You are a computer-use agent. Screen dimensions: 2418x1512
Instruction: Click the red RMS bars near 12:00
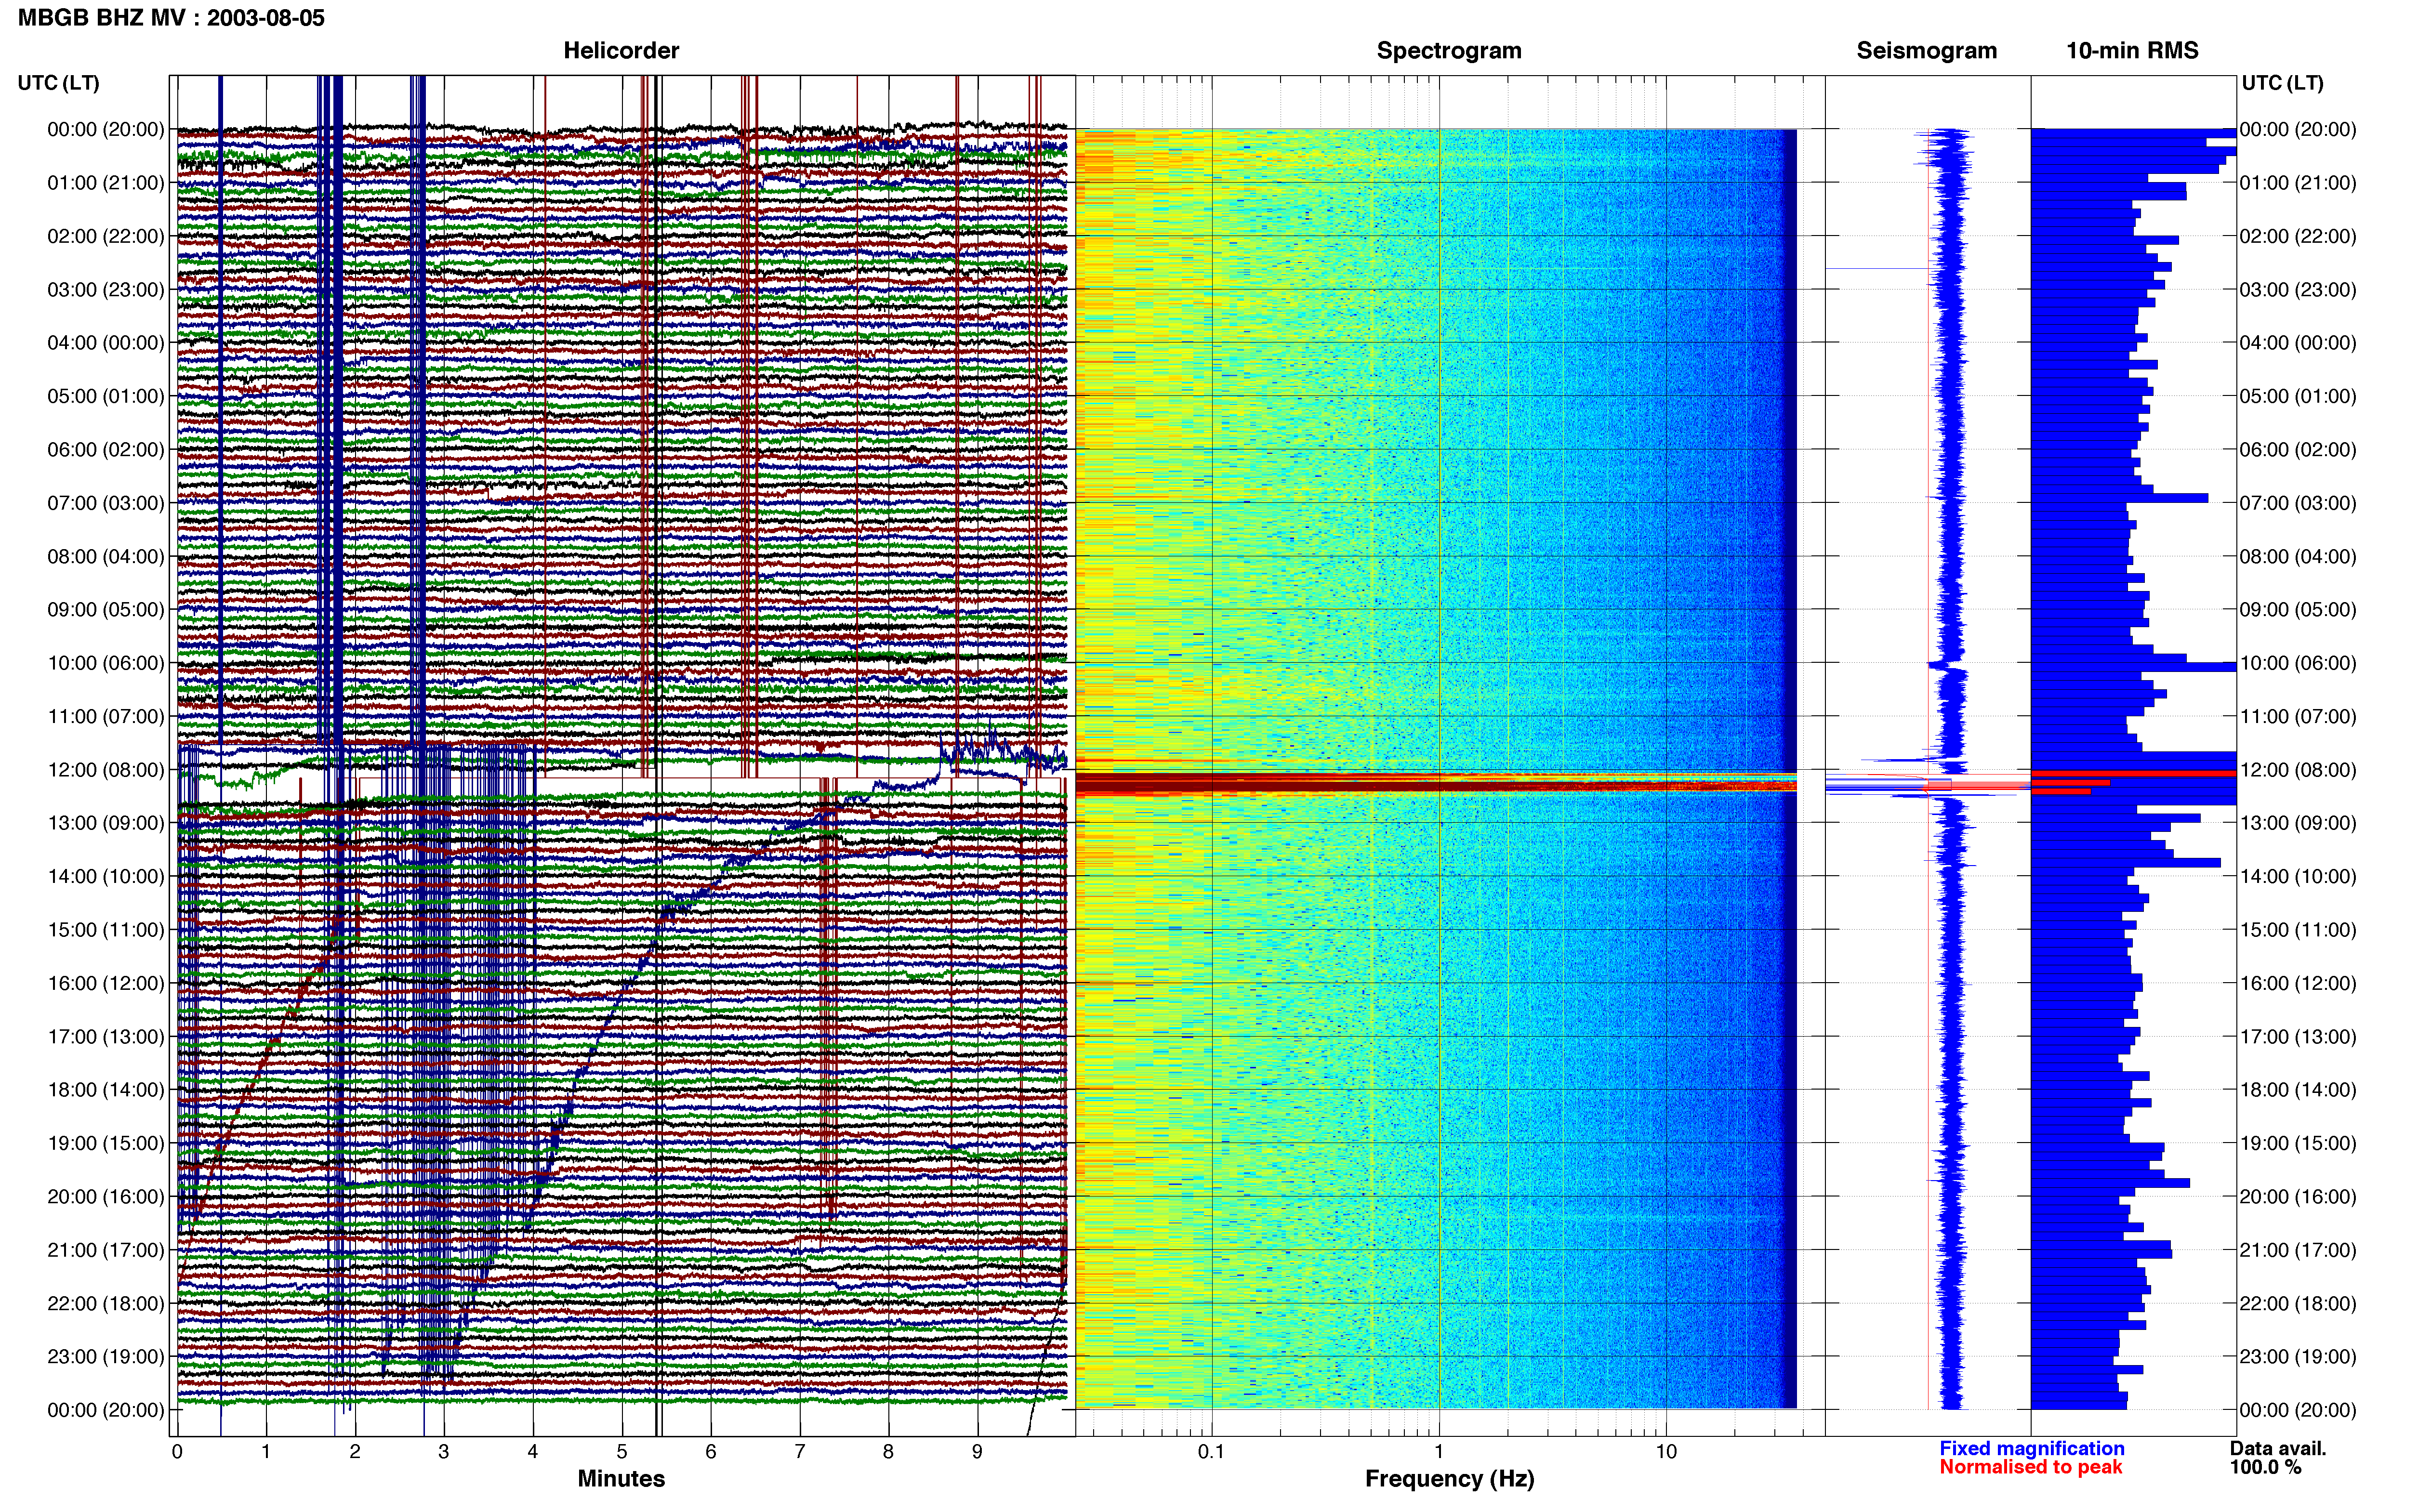2100,782
